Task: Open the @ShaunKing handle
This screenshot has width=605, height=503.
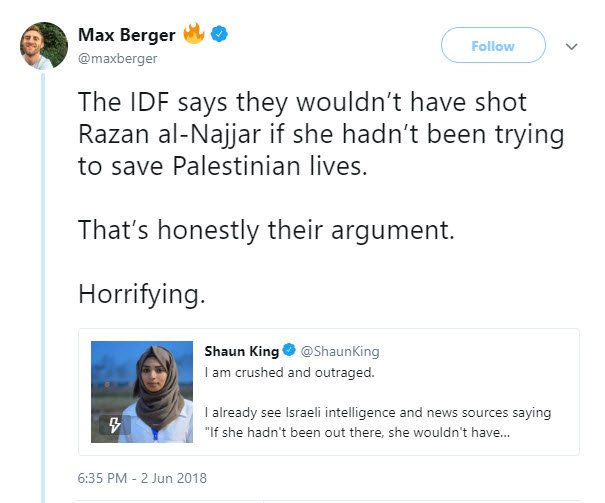Action: (340, 351)
